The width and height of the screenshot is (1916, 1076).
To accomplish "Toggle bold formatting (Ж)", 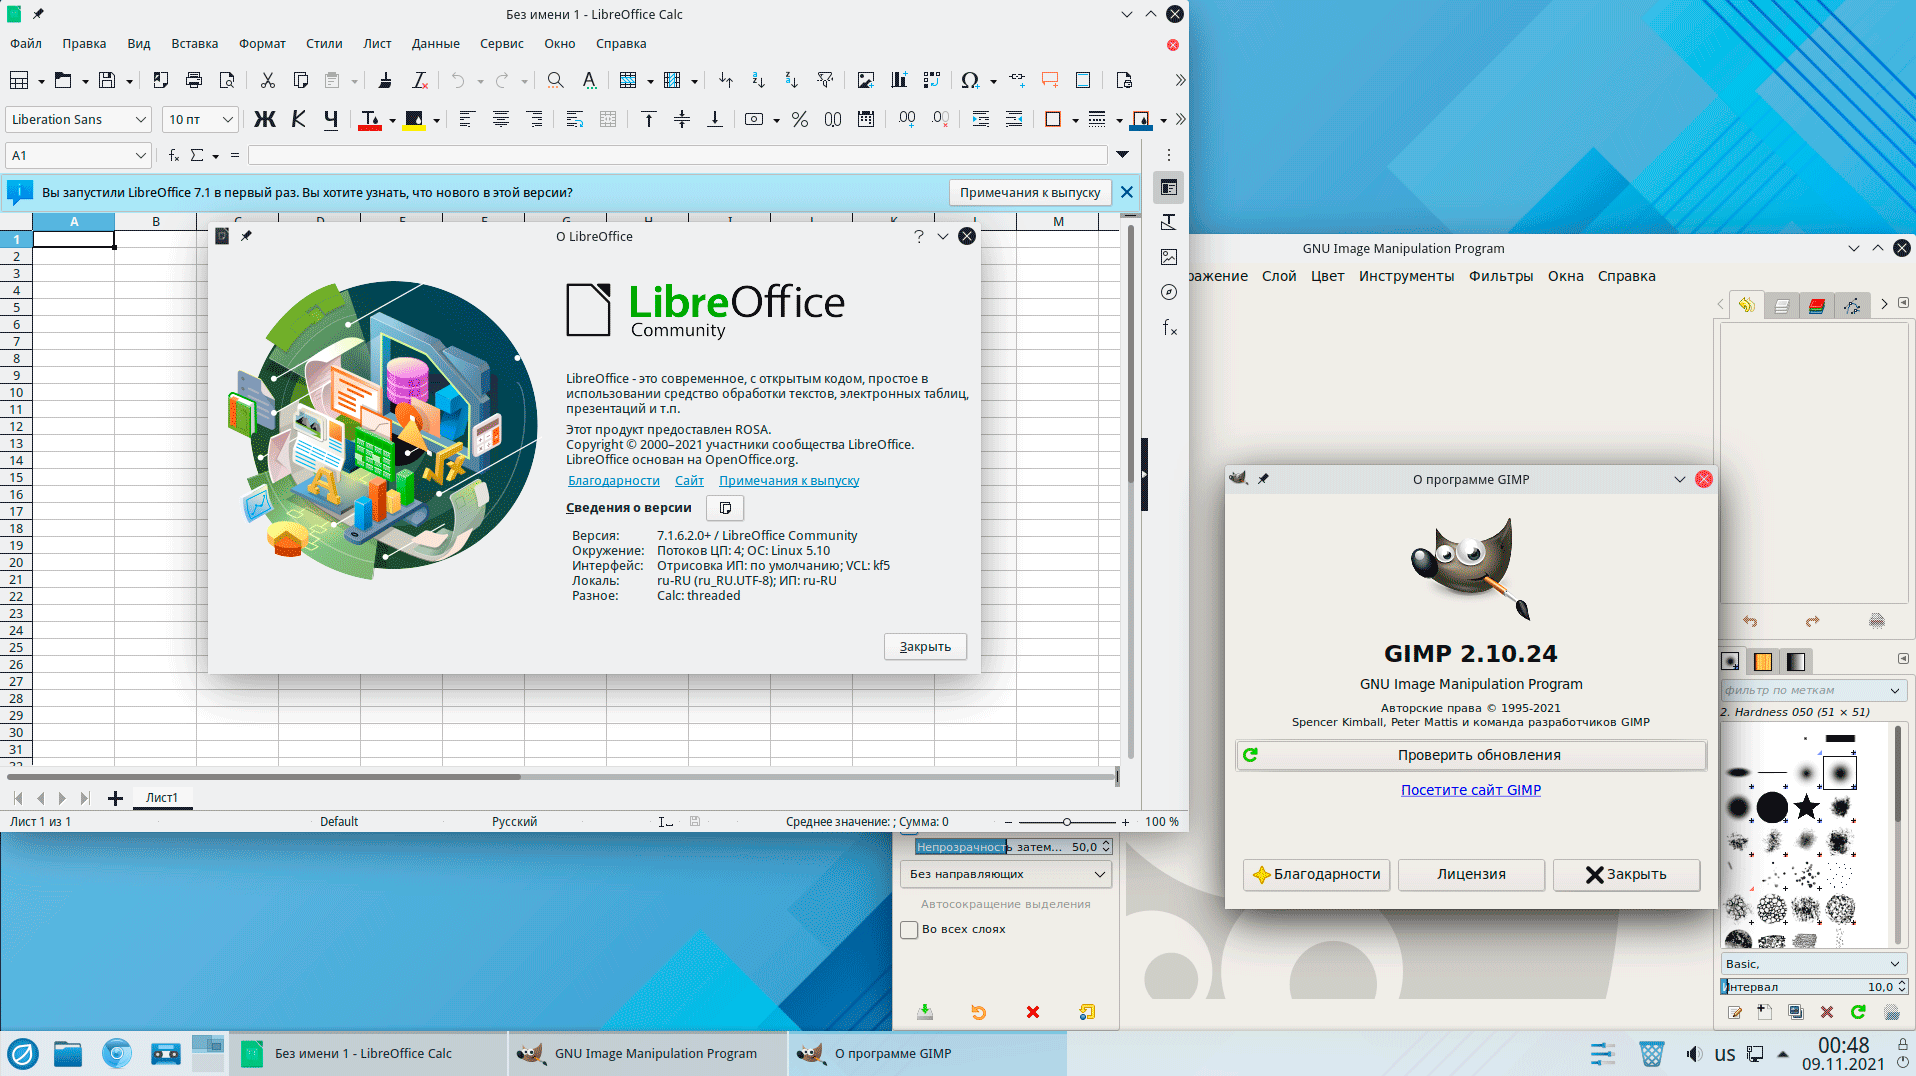I will click(x=265, y=120).
